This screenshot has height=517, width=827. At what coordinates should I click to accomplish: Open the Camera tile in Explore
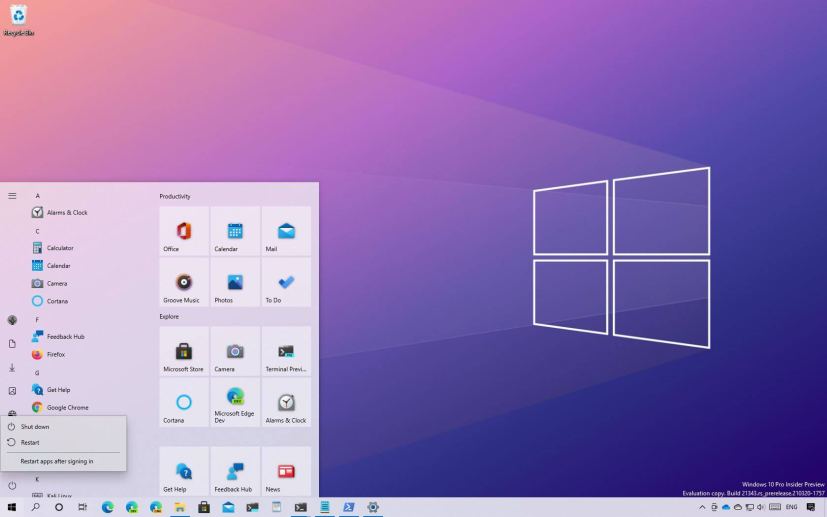235,351
